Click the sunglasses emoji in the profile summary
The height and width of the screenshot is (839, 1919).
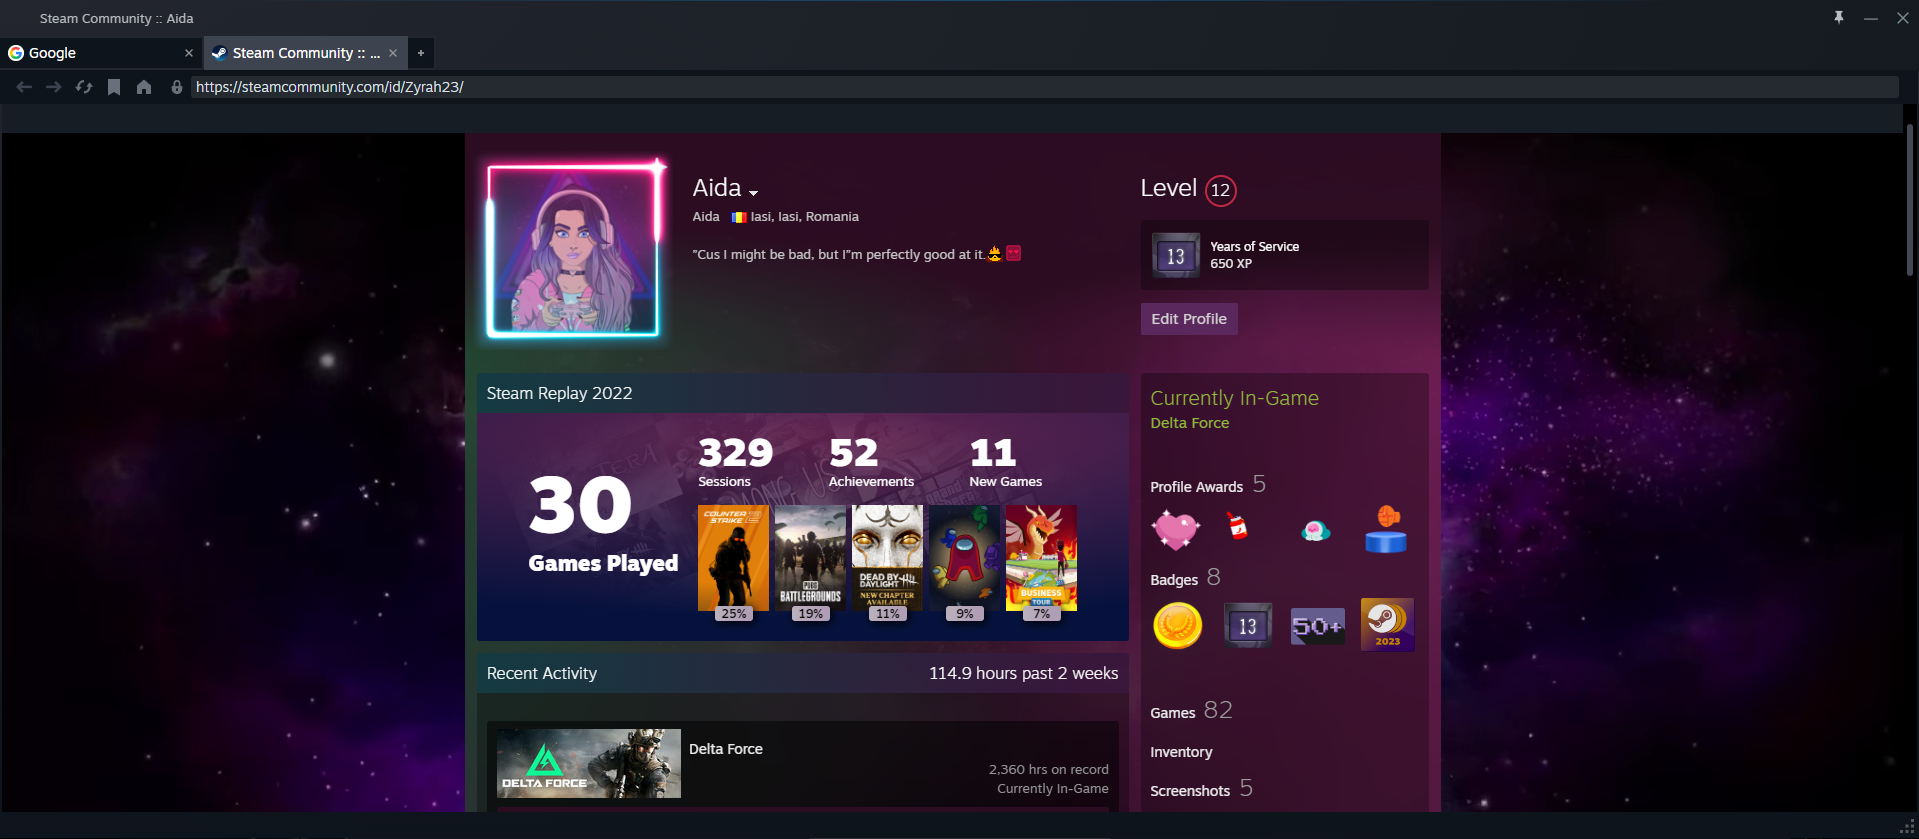pos(994,254)
